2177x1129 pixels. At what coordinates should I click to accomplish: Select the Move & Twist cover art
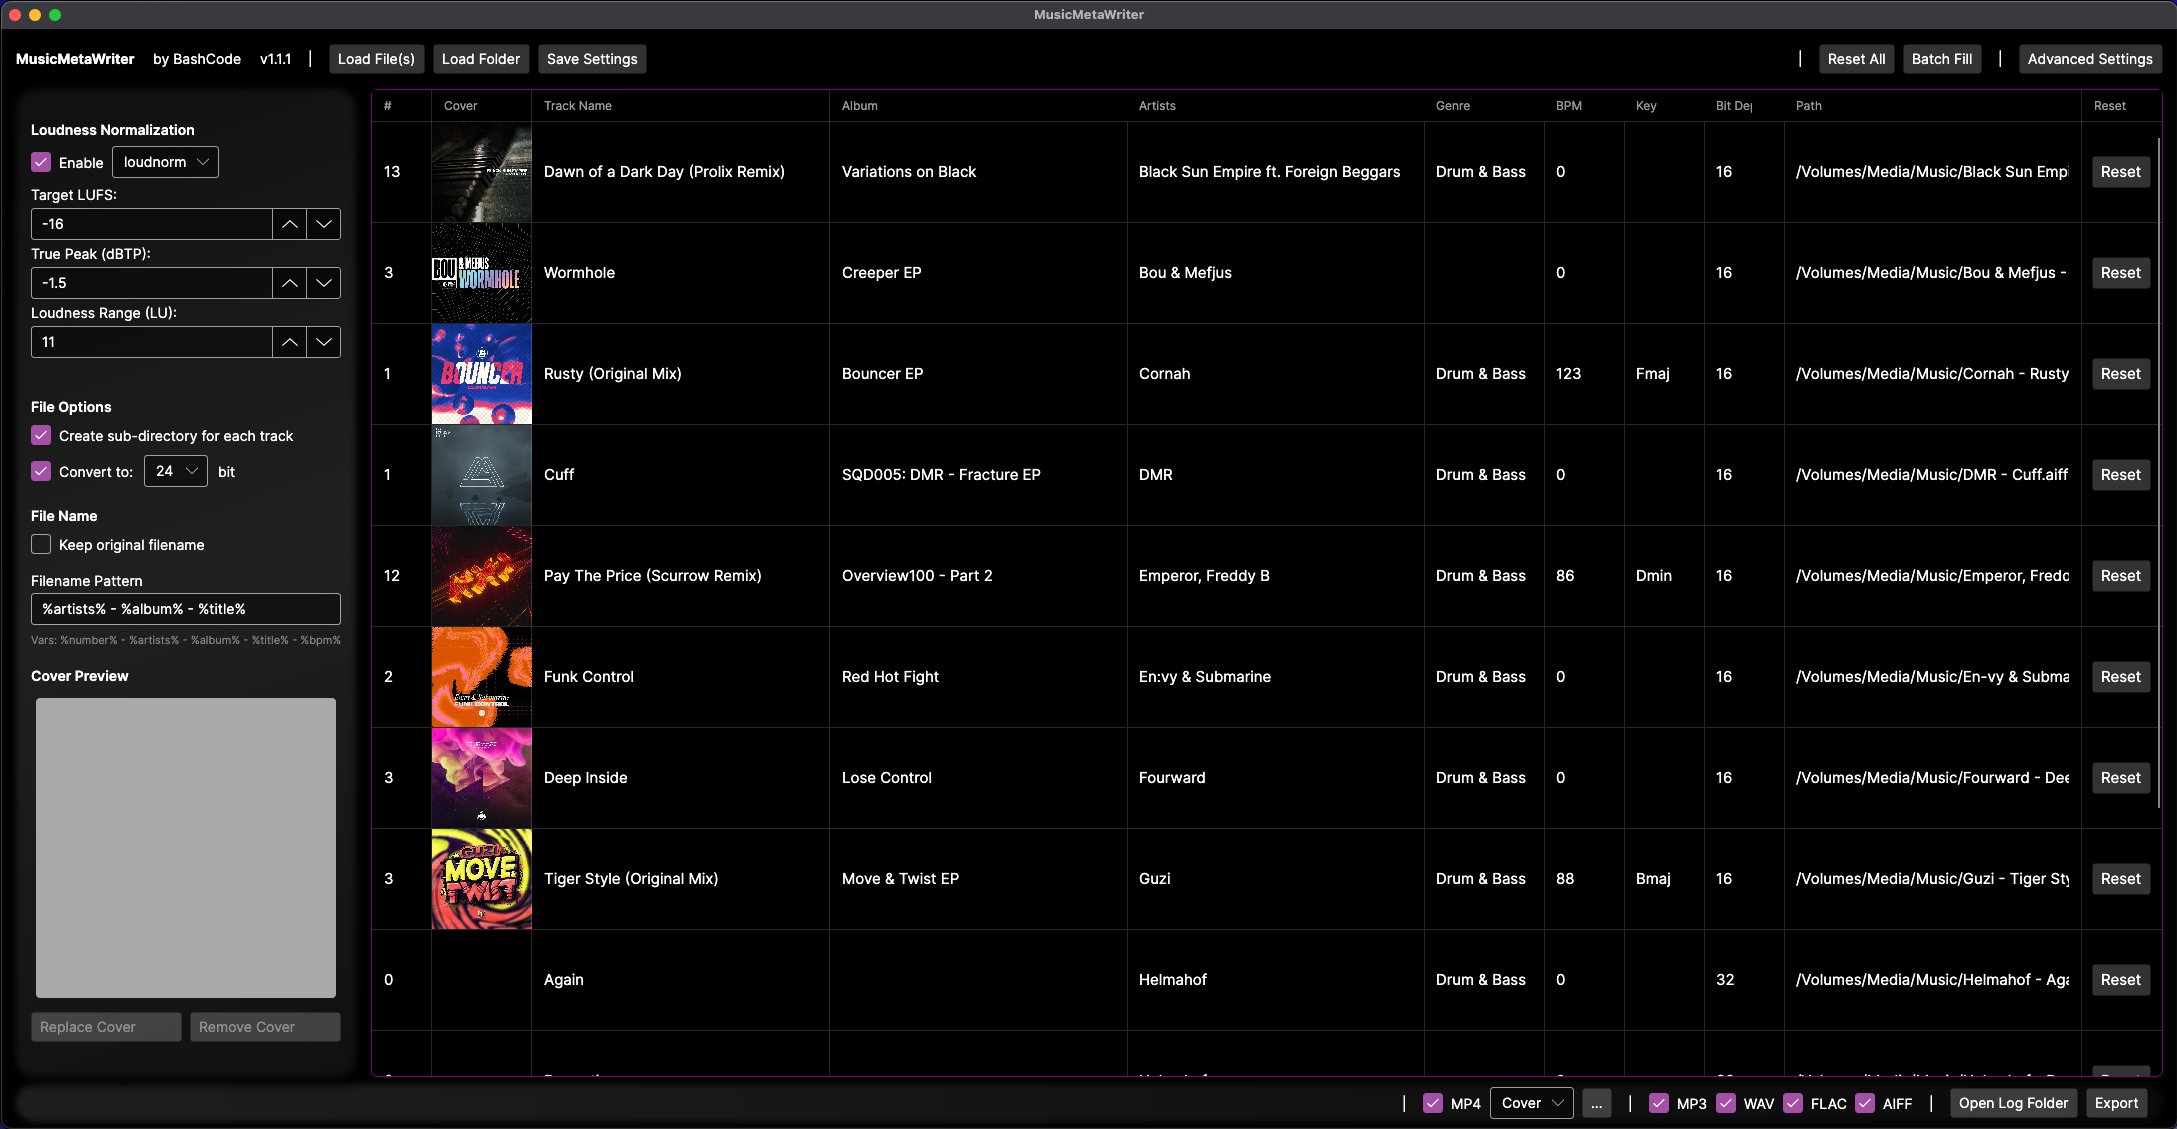tap(481, 879)
